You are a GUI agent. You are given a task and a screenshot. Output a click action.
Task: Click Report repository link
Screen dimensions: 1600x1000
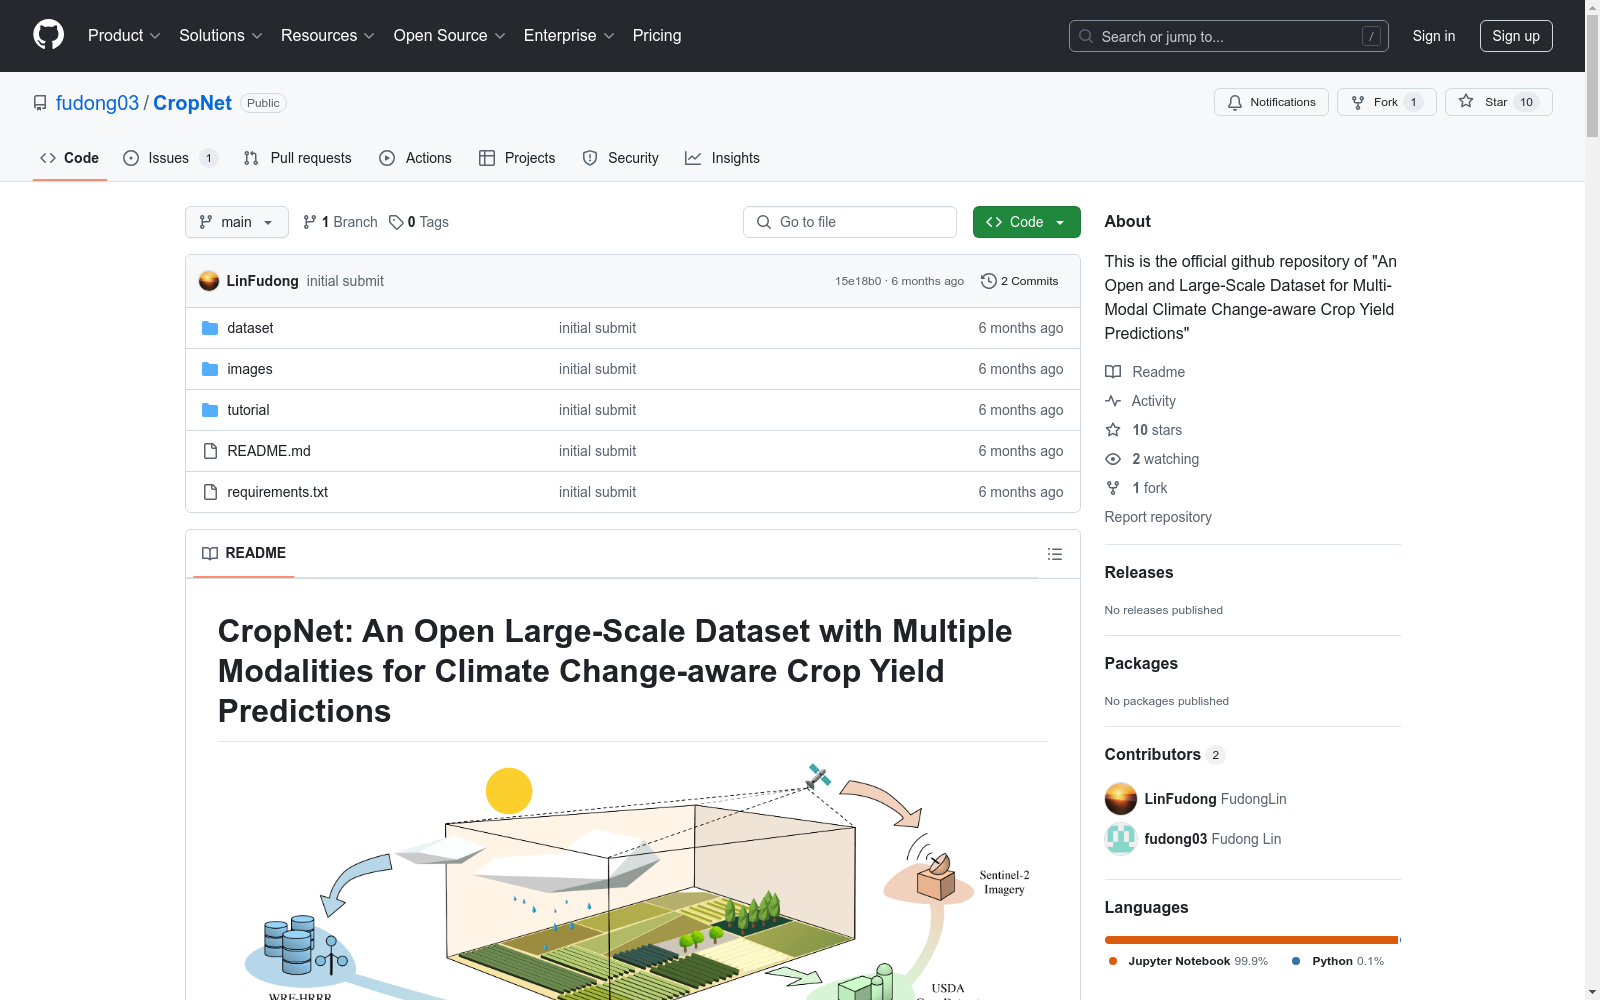1158,517
